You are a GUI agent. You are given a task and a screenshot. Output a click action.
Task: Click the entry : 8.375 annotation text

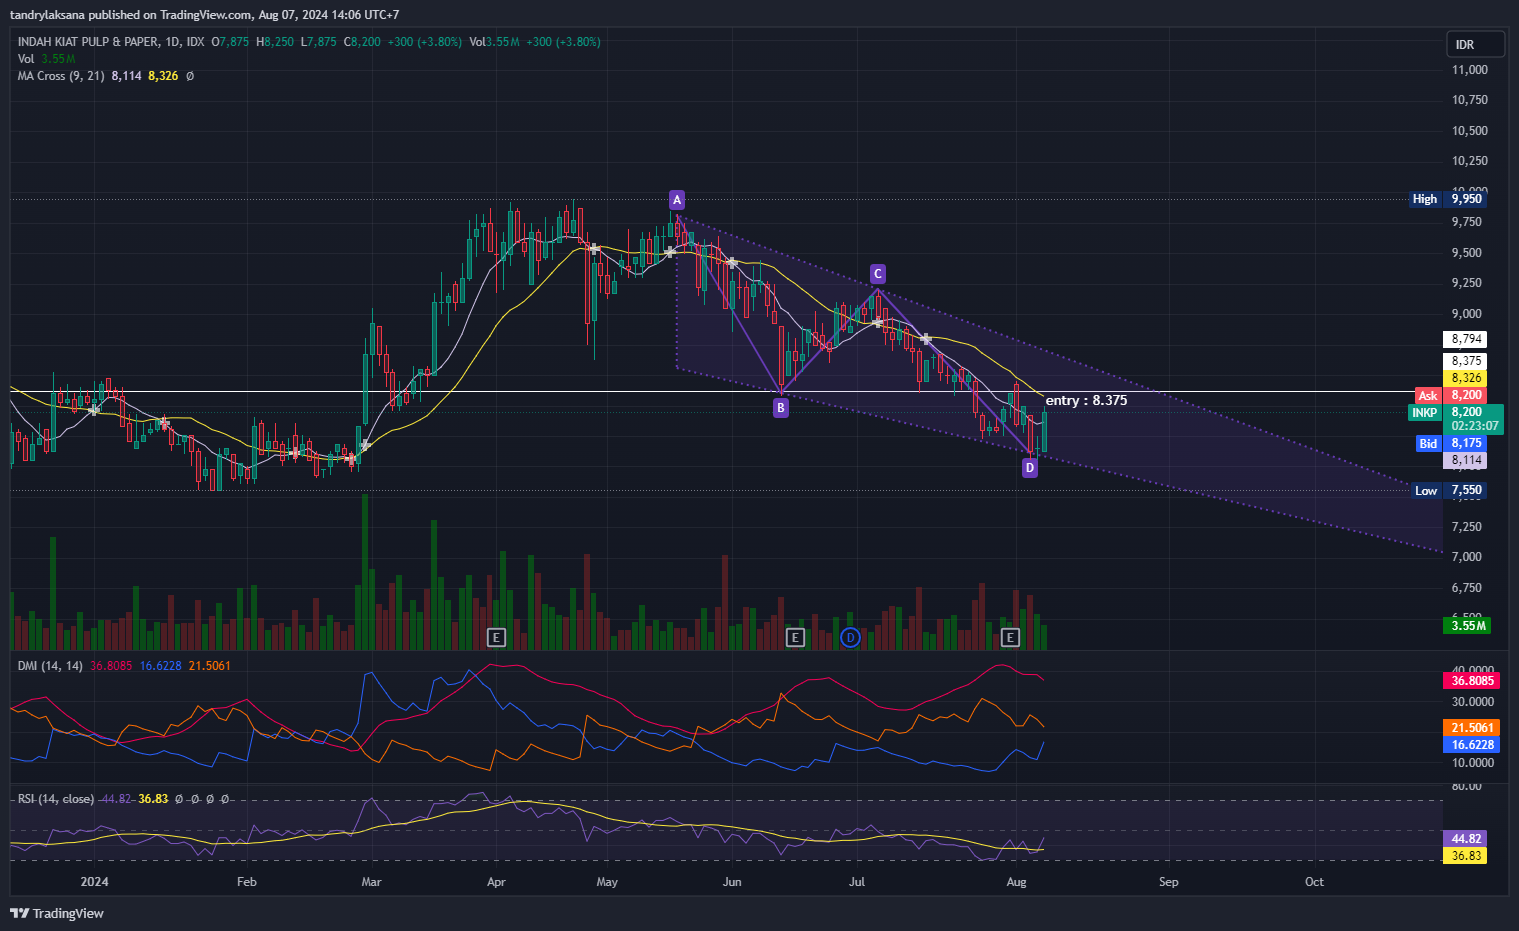(x=1086, y=400)
